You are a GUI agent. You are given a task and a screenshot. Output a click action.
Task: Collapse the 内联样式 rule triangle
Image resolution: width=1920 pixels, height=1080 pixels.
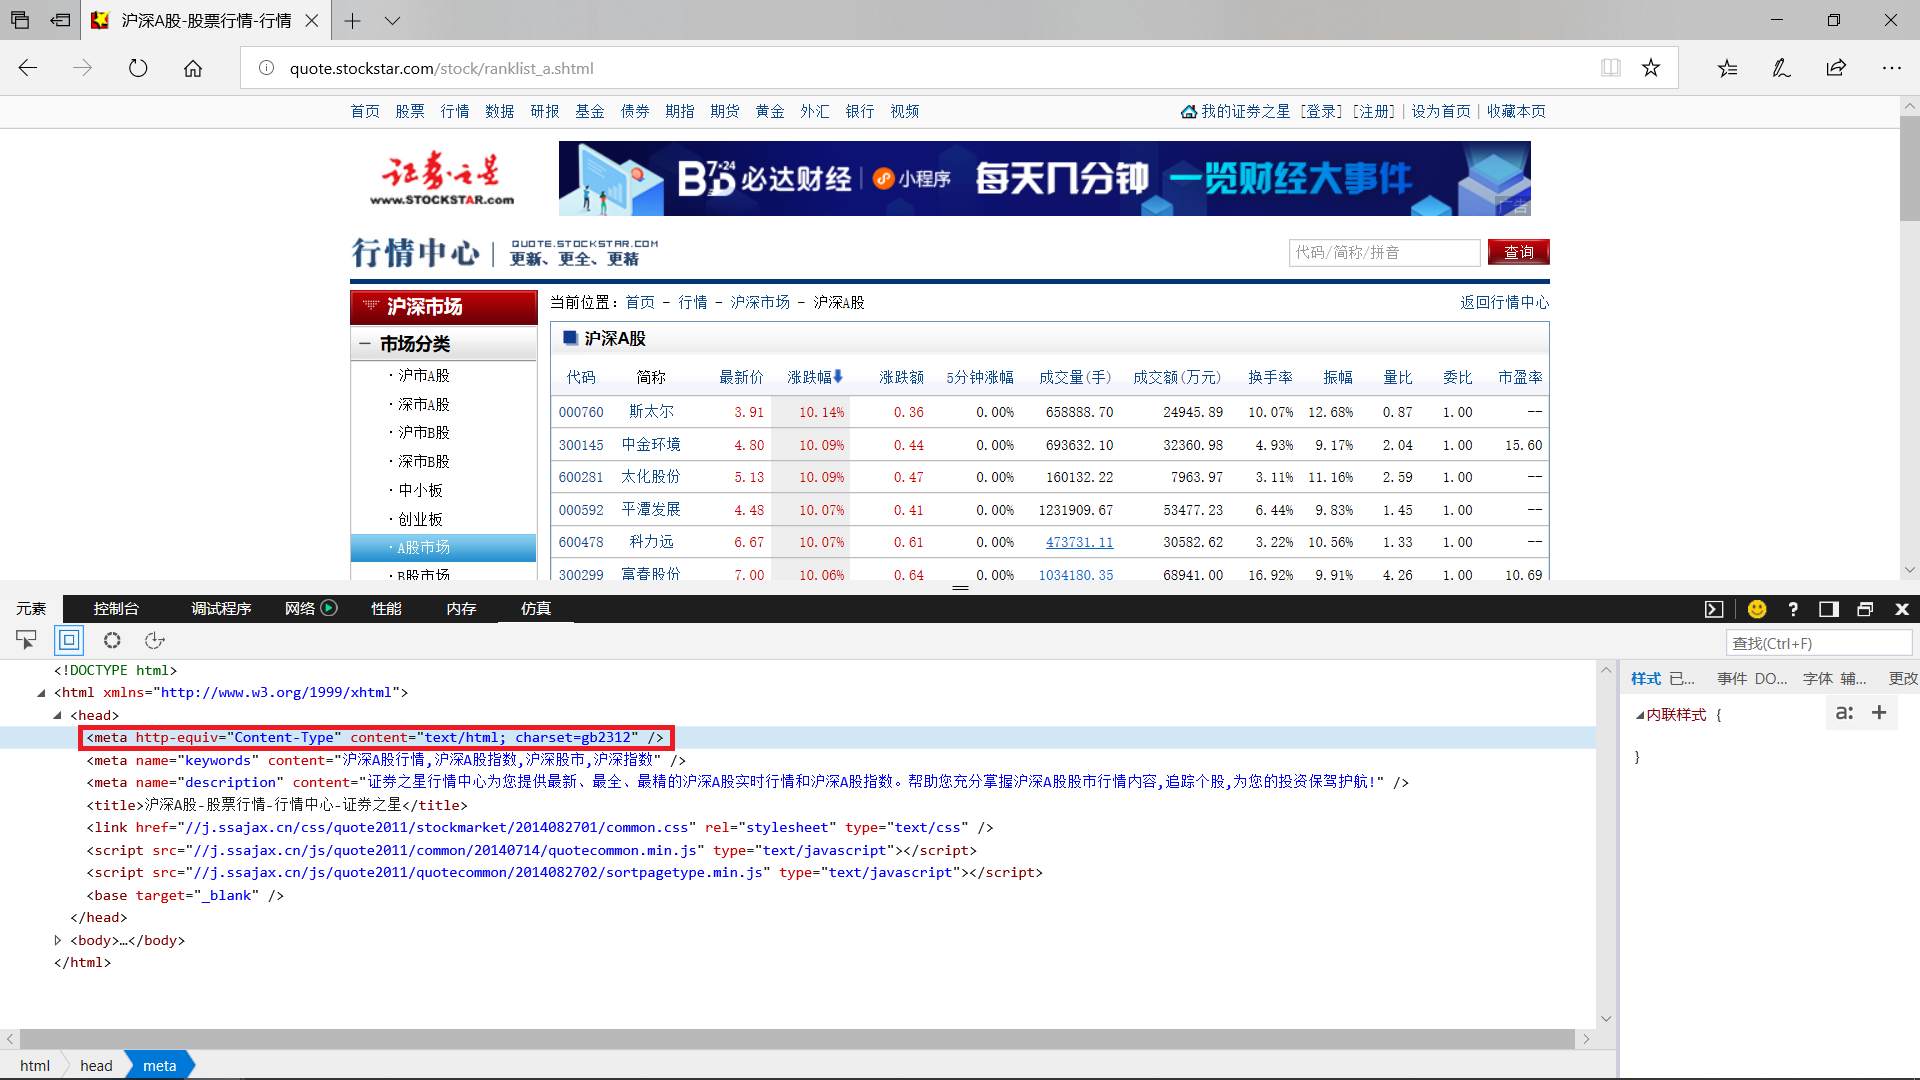(1639, 714)
